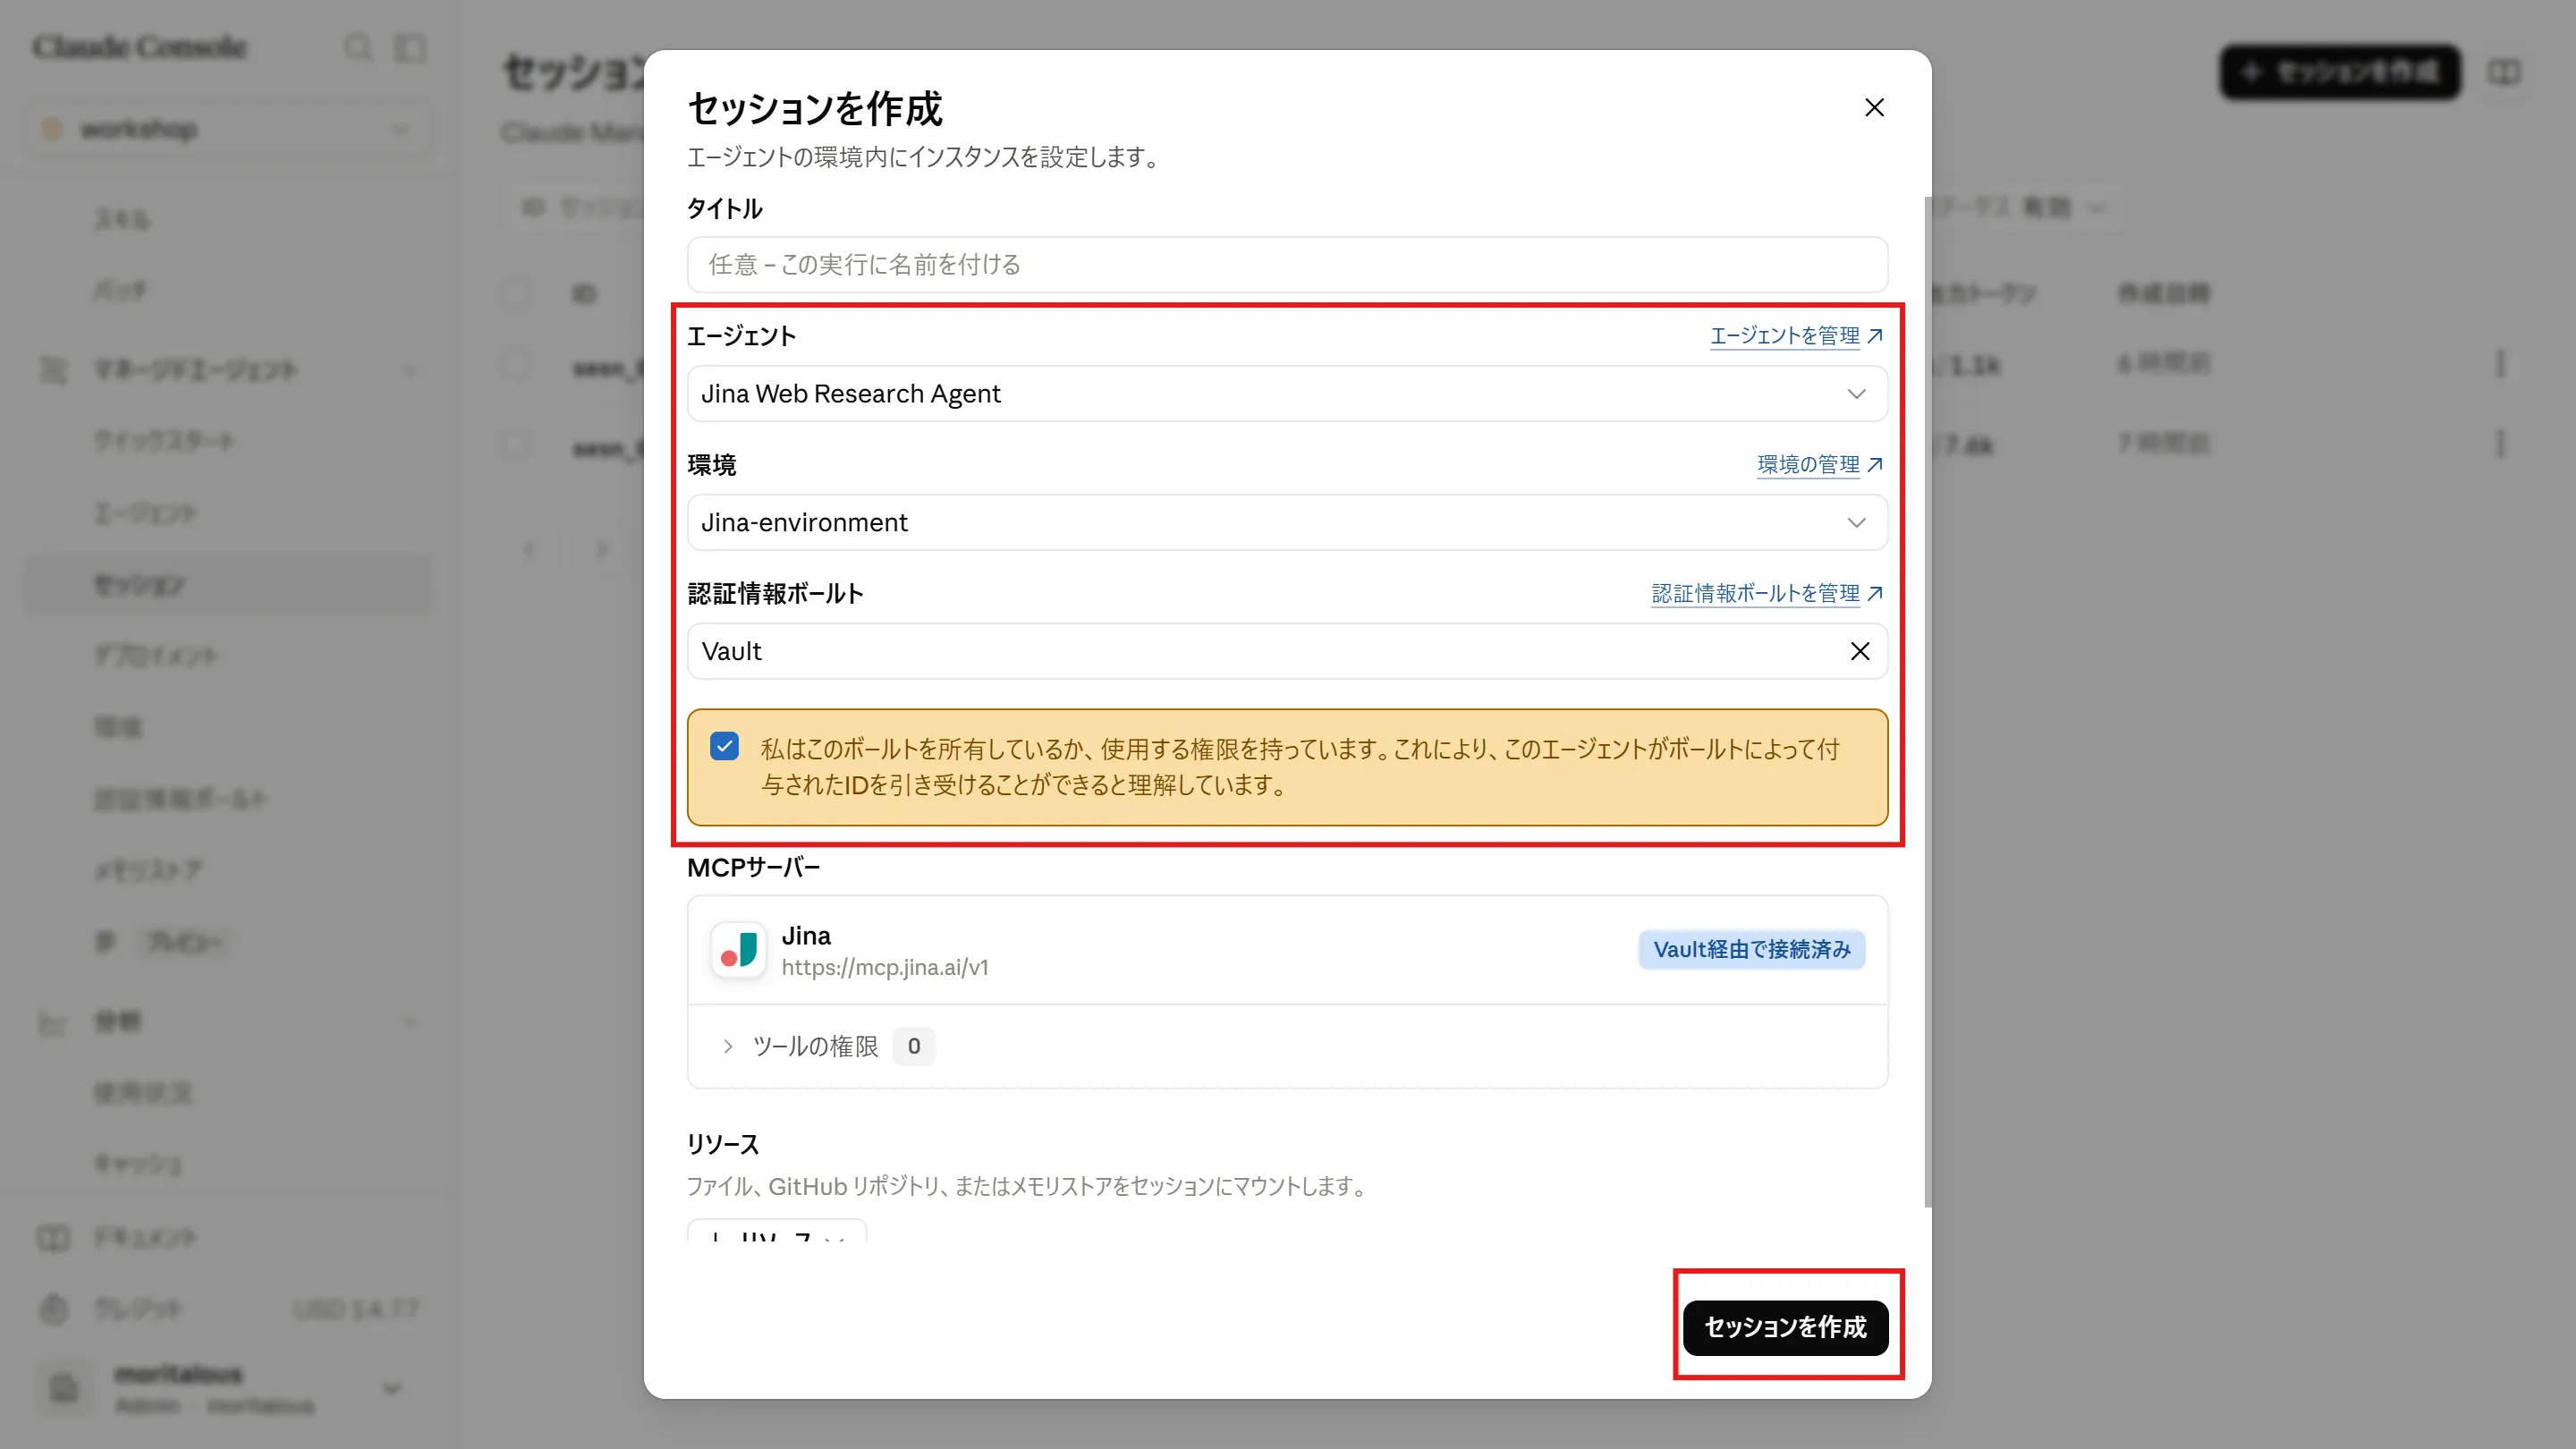Viewport: 2576px width, 1449px height.
Task: Open the workshop workspace selector
Action: pyautogui.click(x=228, y=129)
